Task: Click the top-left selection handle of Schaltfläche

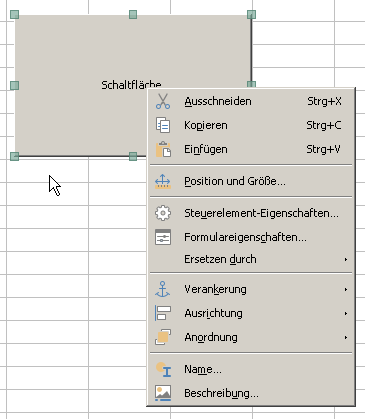Action: 14,14
